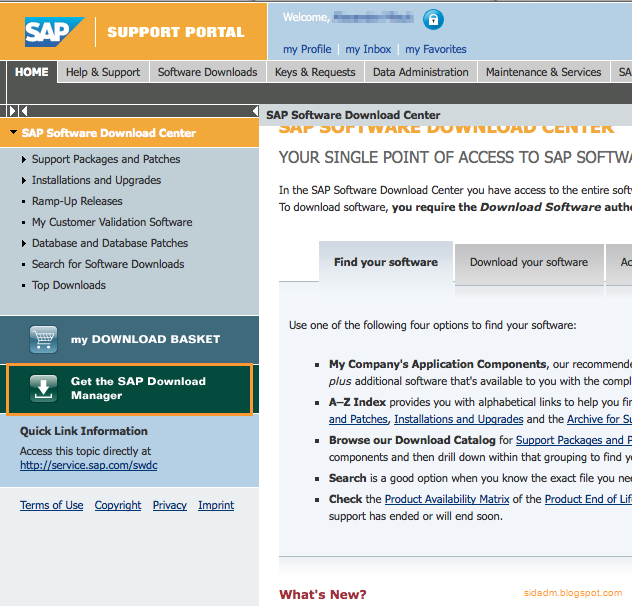Open Privacy link
Screen dimensions: 632x606
pyautogui.click(x=170, y=505)
